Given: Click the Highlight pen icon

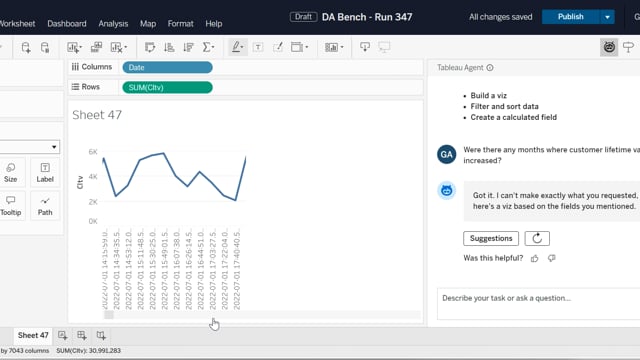Looking at the screenshot, I should coord(236,47).
